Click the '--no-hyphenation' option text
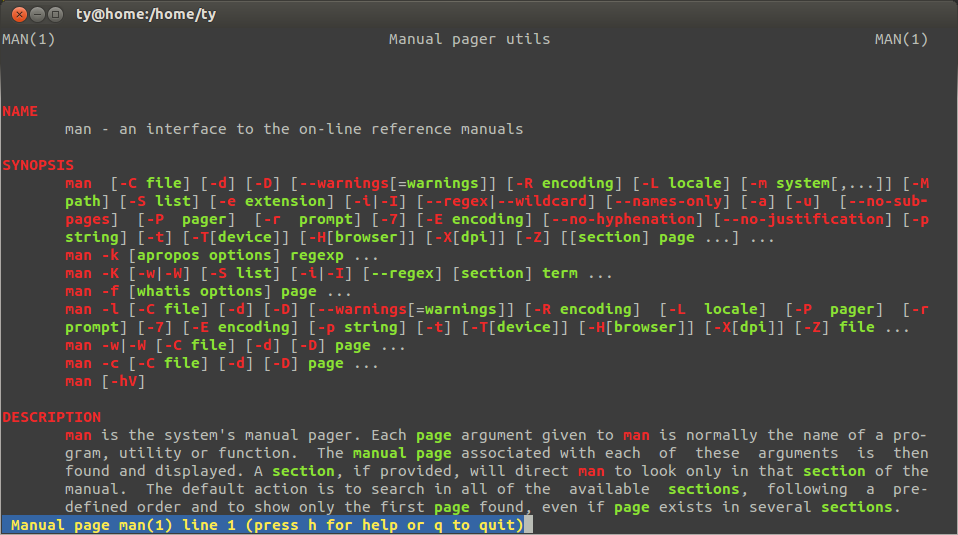 (623, 219)
